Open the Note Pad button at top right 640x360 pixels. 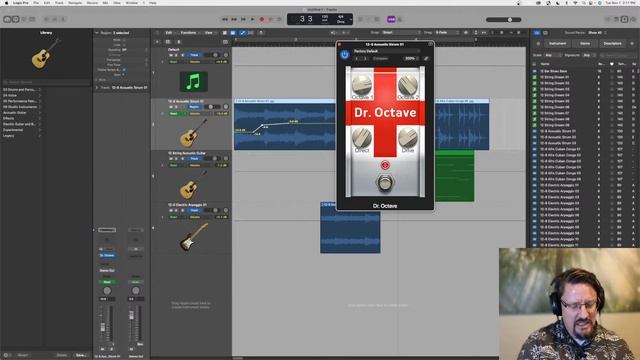pos(616,19)
